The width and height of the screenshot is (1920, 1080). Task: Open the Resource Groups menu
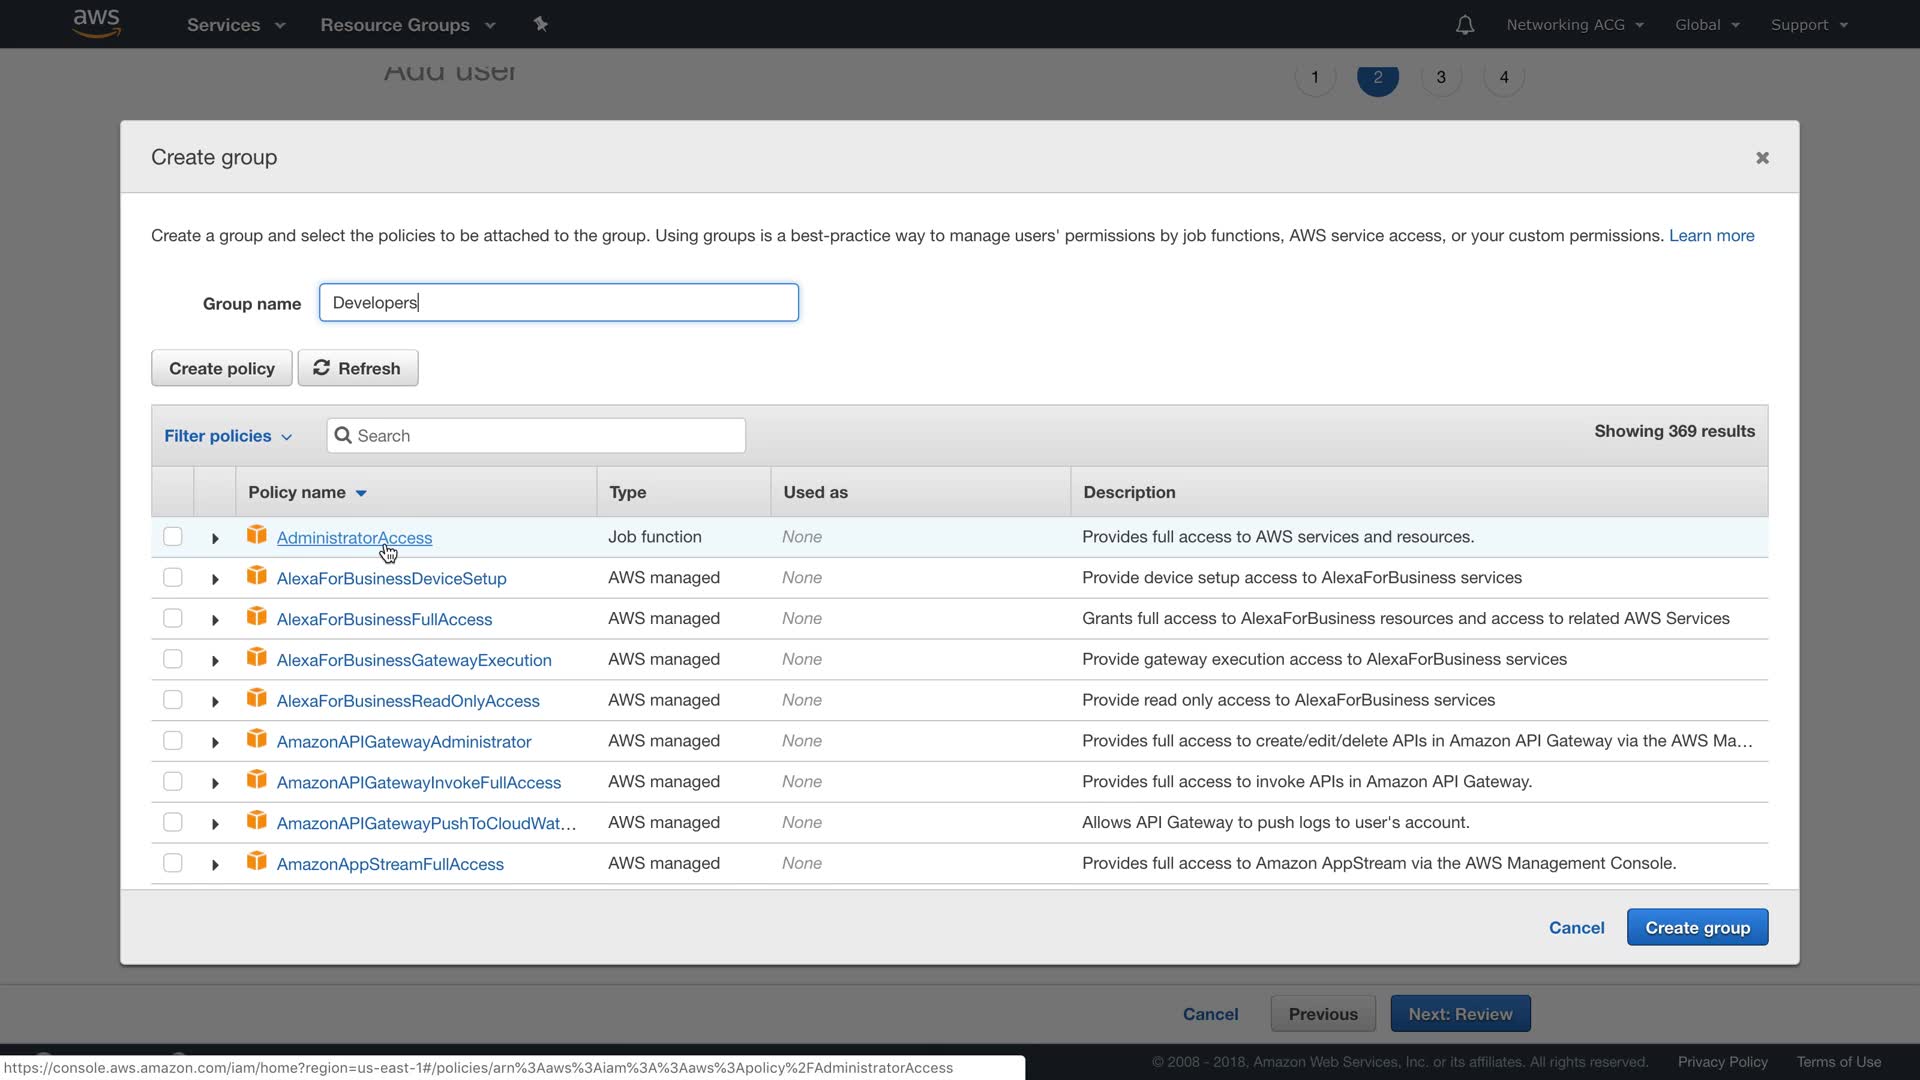coord(407,25)
